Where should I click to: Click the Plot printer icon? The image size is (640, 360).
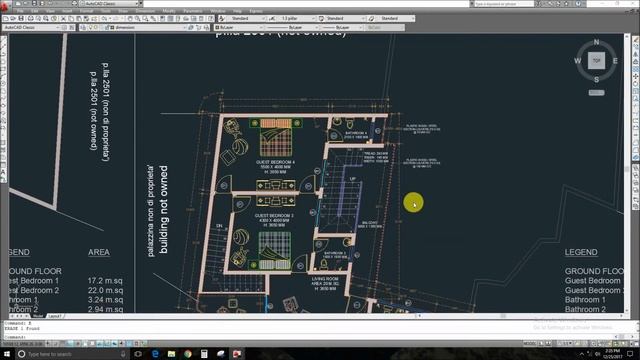pos(30,19)
